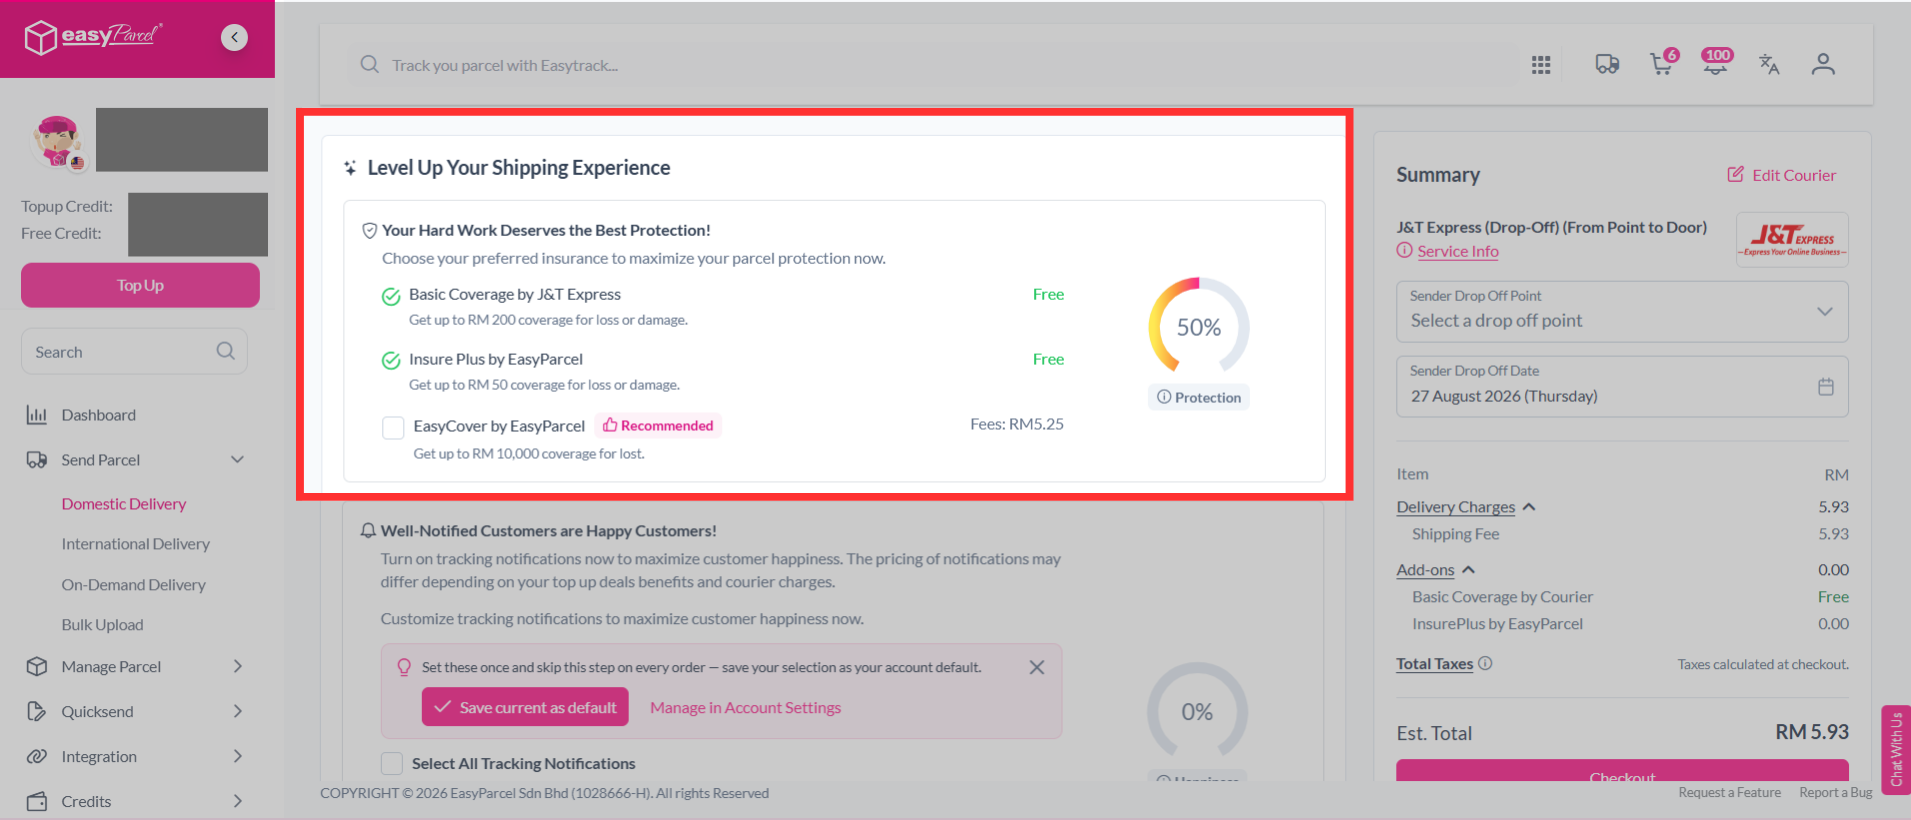Open the Service Info link
This screenshot has width=1911, height=820.
pos(1458,251)
